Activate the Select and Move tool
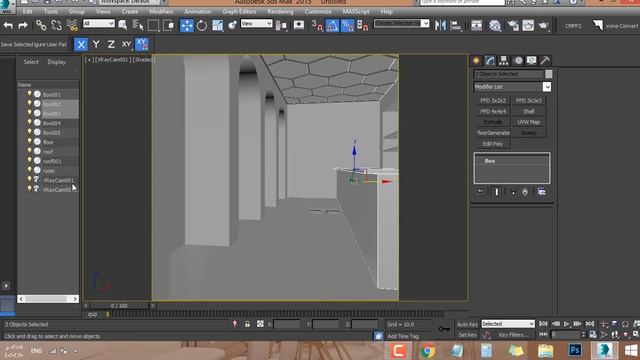Image resolution: width=640 pixels, height=360 pixels. click(187, 25)
